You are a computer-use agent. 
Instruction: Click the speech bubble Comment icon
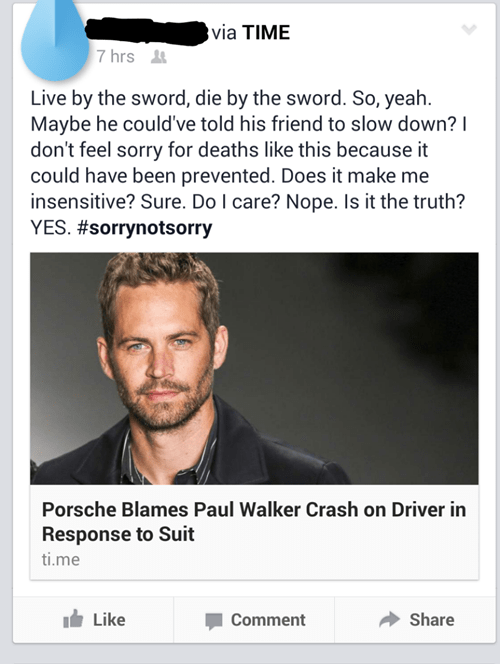(214, 621)
